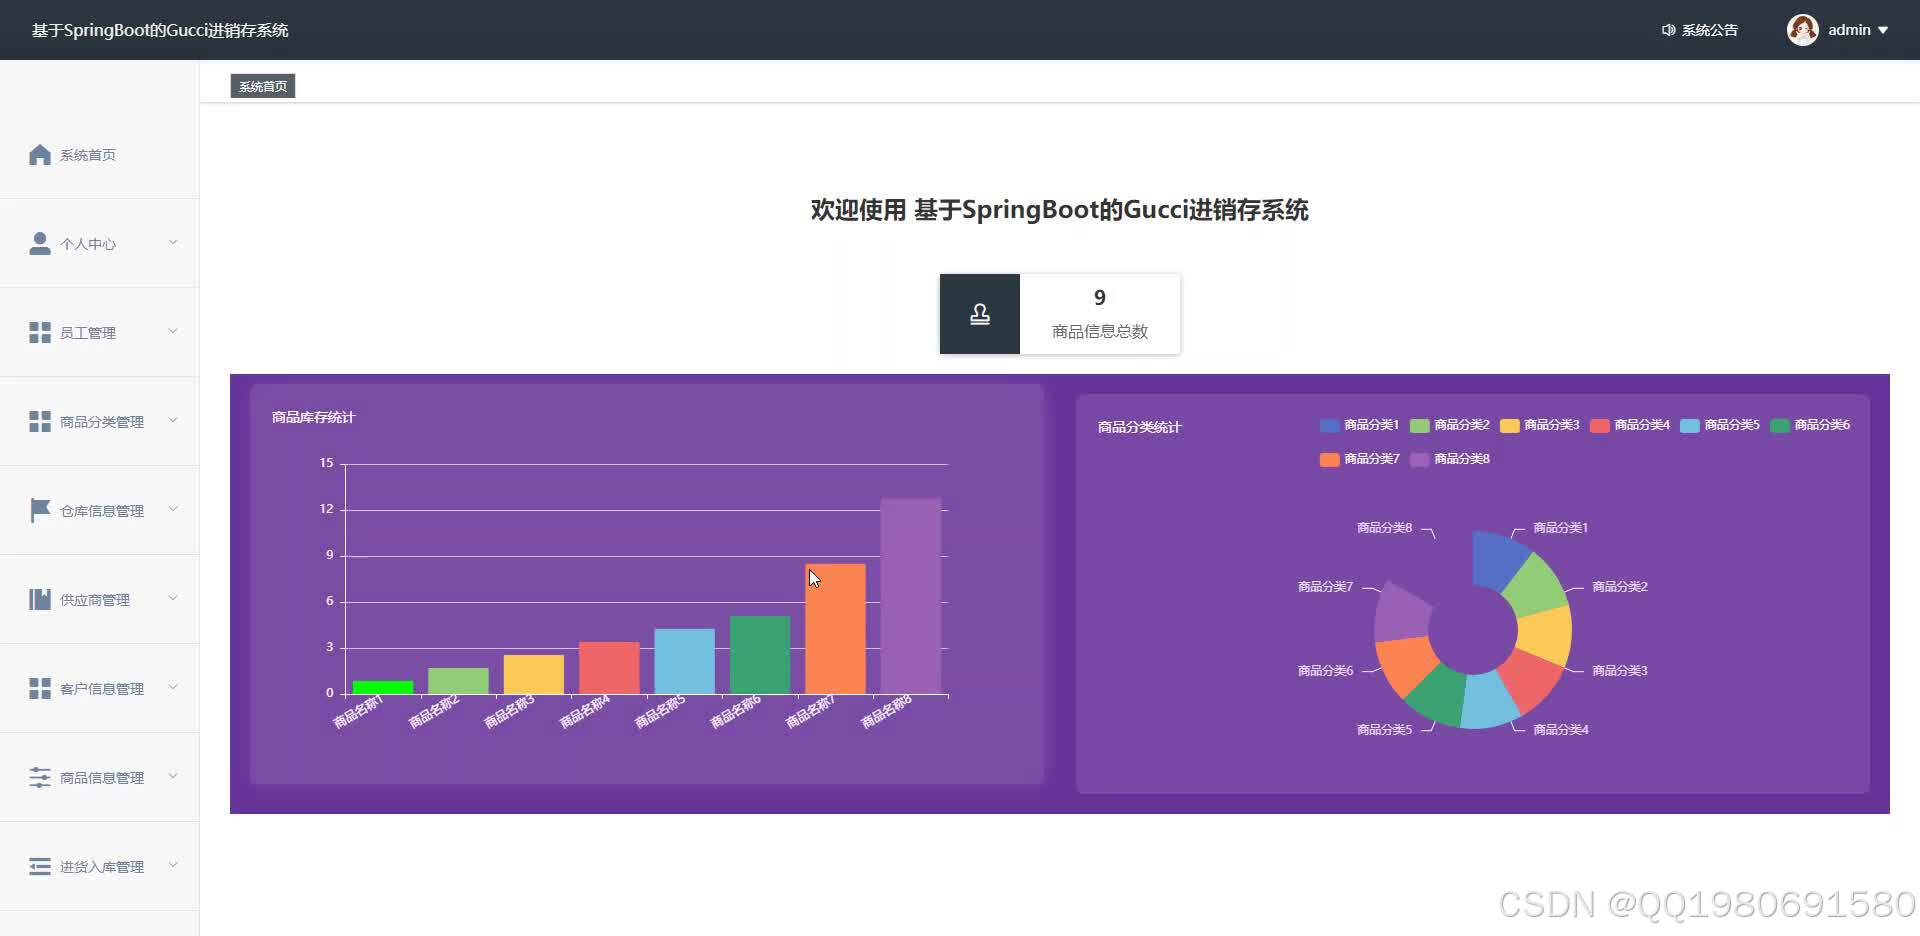
Task: Click the purple 商品名称8 bar
Action: click(x=911, y=596)
